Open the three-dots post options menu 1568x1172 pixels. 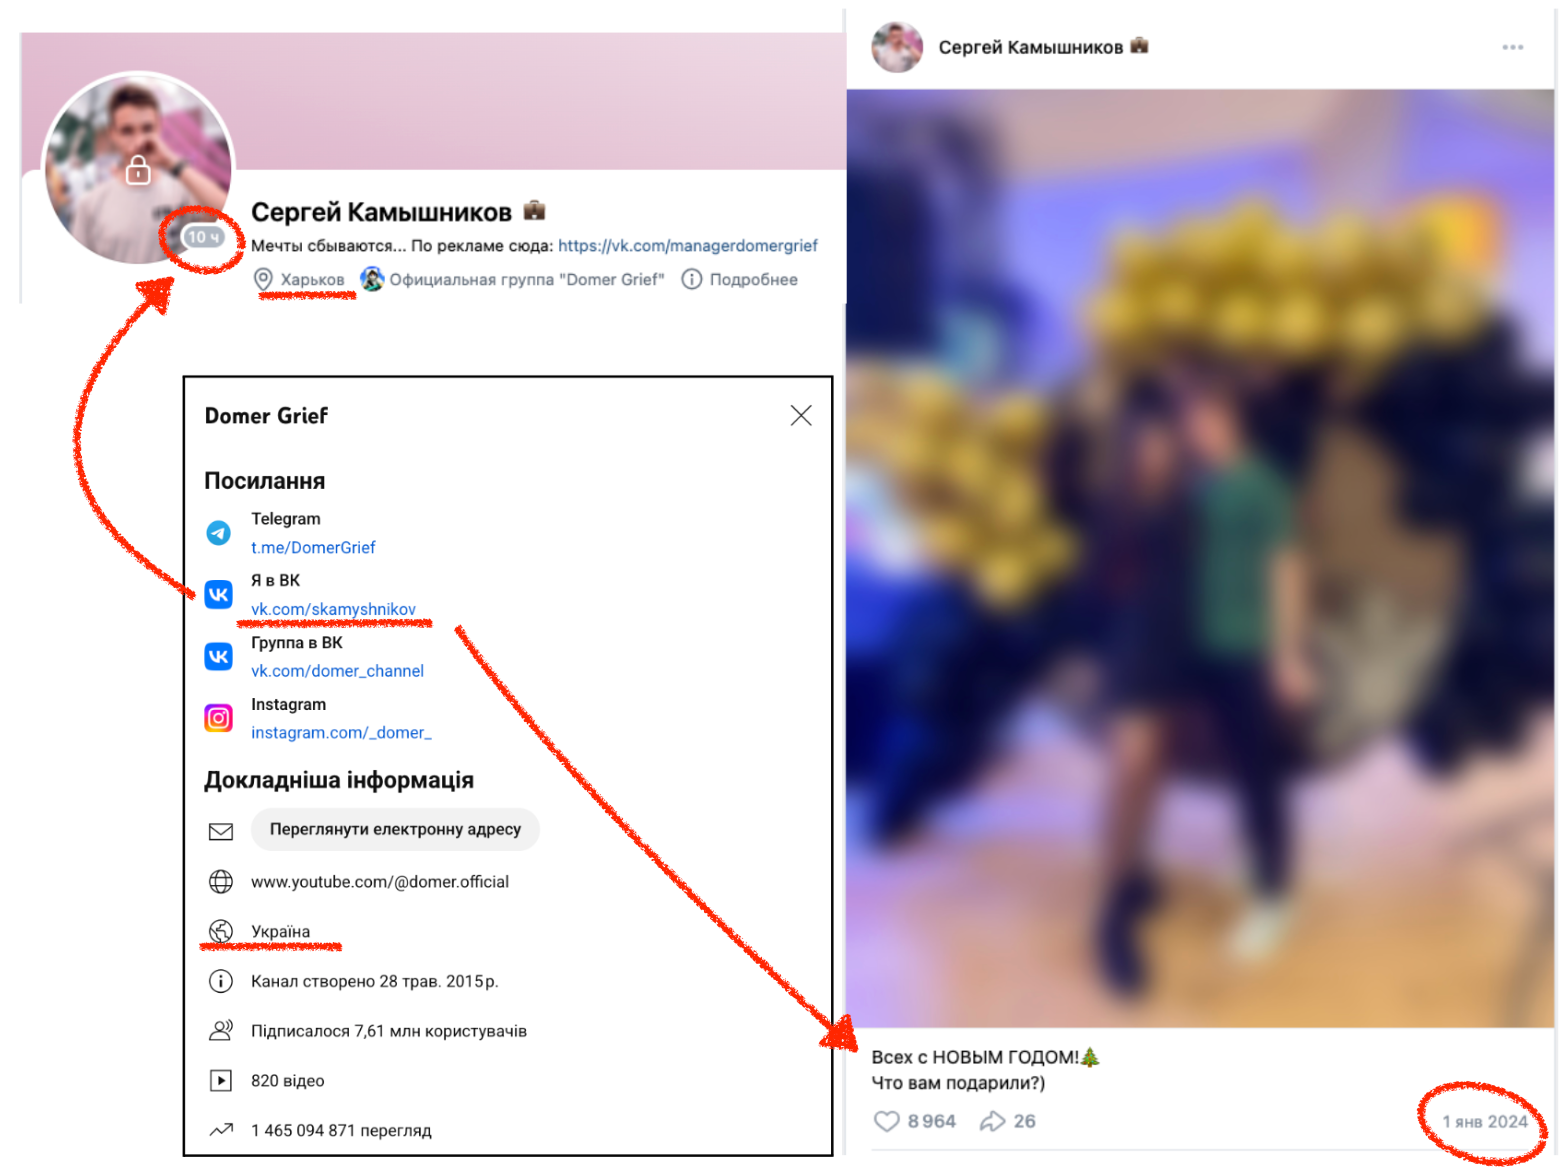pos(1512,47)
